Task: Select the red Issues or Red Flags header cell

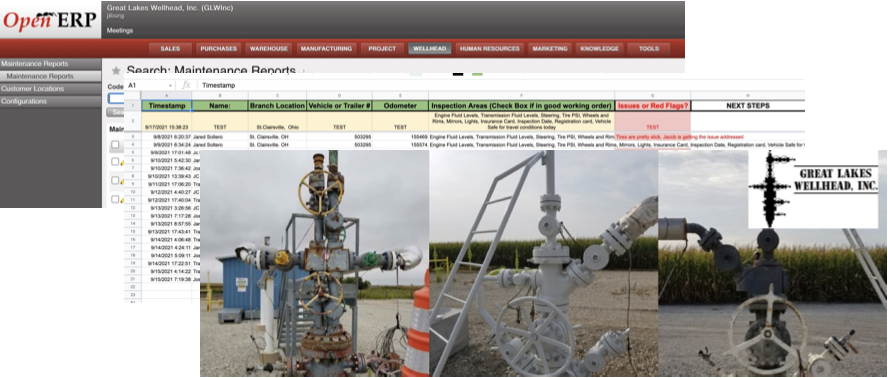Action: pos(652,105)
